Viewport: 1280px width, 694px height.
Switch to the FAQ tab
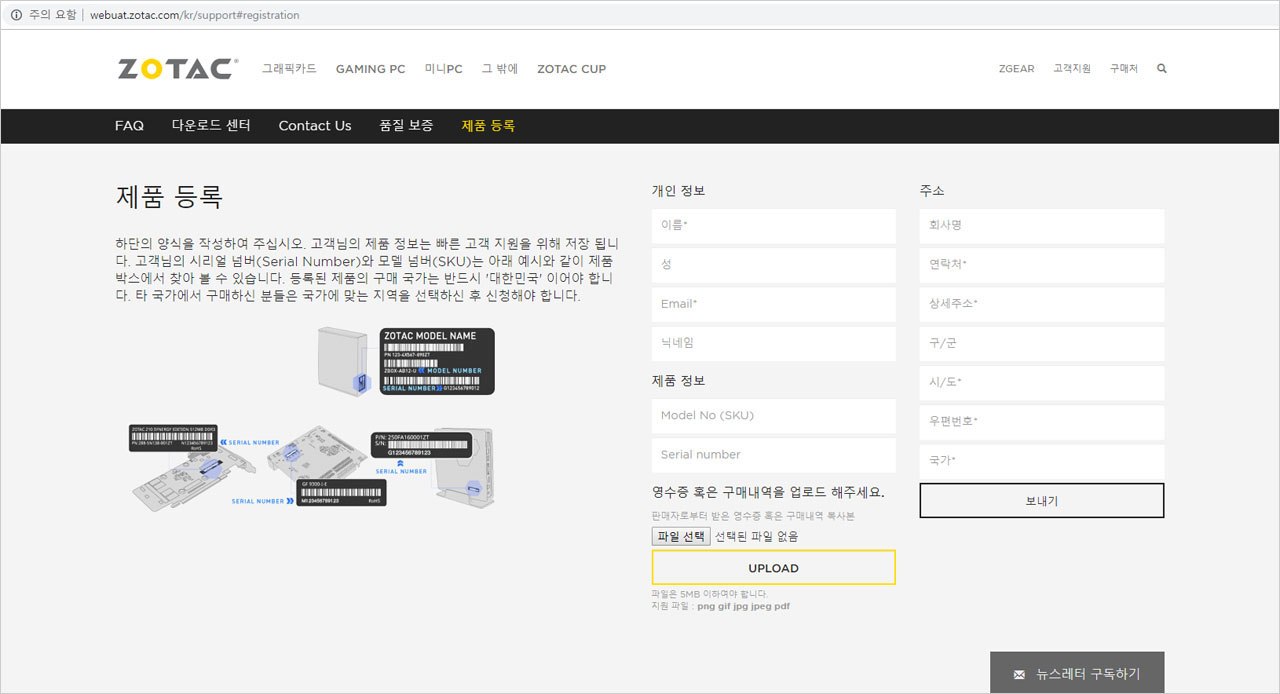[129, 126]
